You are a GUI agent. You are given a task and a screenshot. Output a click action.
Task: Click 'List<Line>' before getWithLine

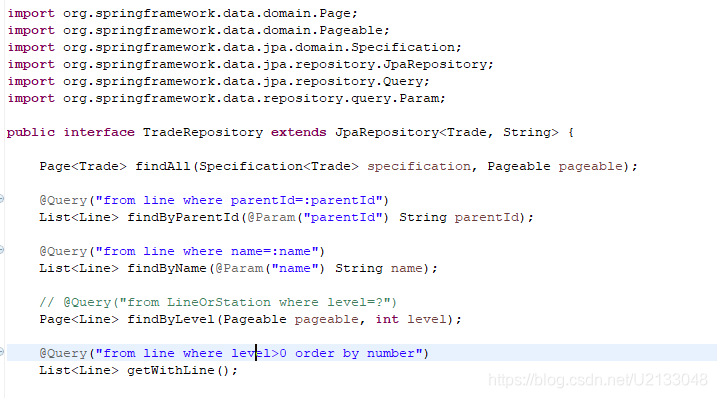[x=79, y=370]
